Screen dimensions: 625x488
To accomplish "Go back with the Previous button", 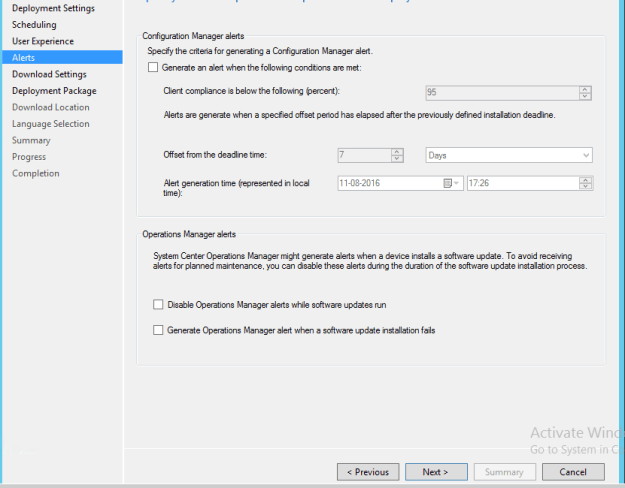I will tap(368, 472).
